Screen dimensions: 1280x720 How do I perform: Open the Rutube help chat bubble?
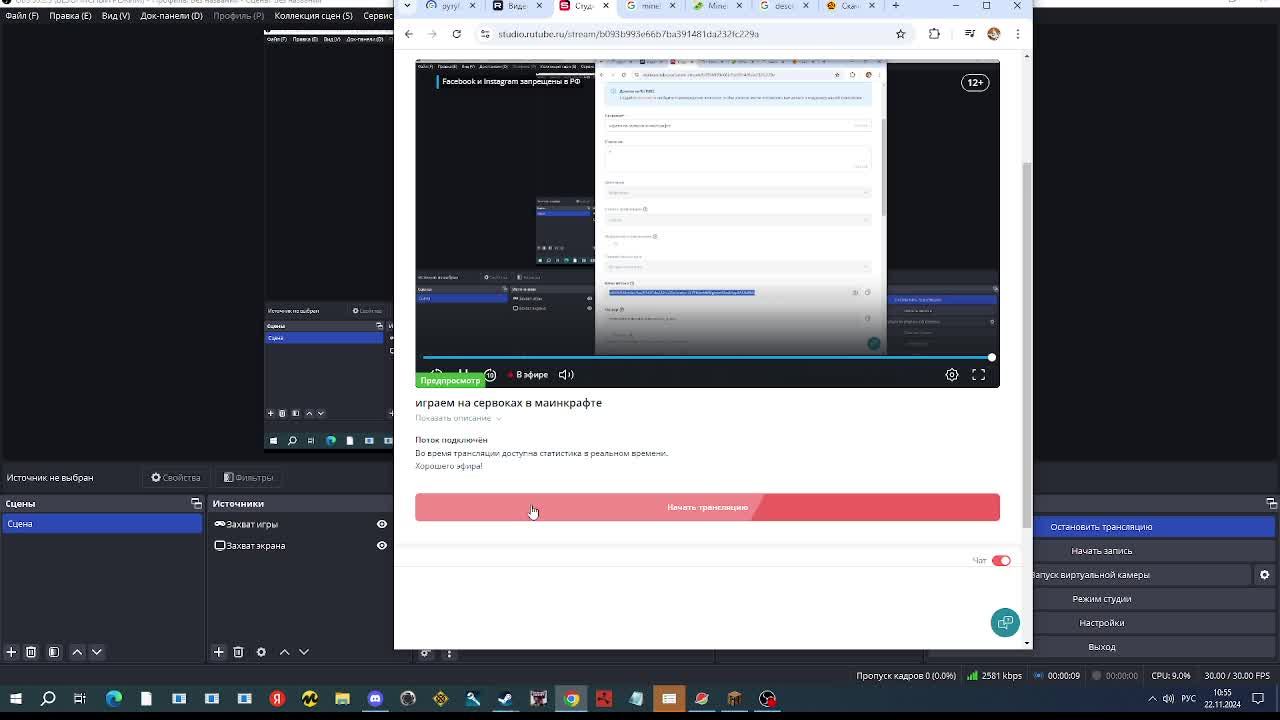pos(1005,622)
